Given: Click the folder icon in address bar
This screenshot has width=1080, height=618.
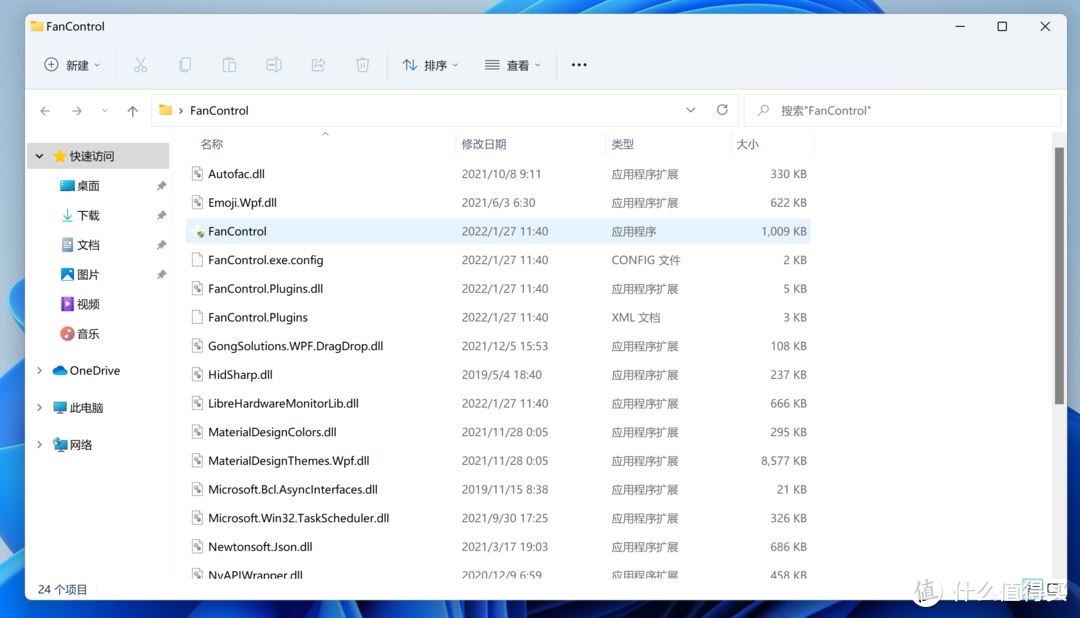Looking at the screenshot, I should (x=165, y=110).
